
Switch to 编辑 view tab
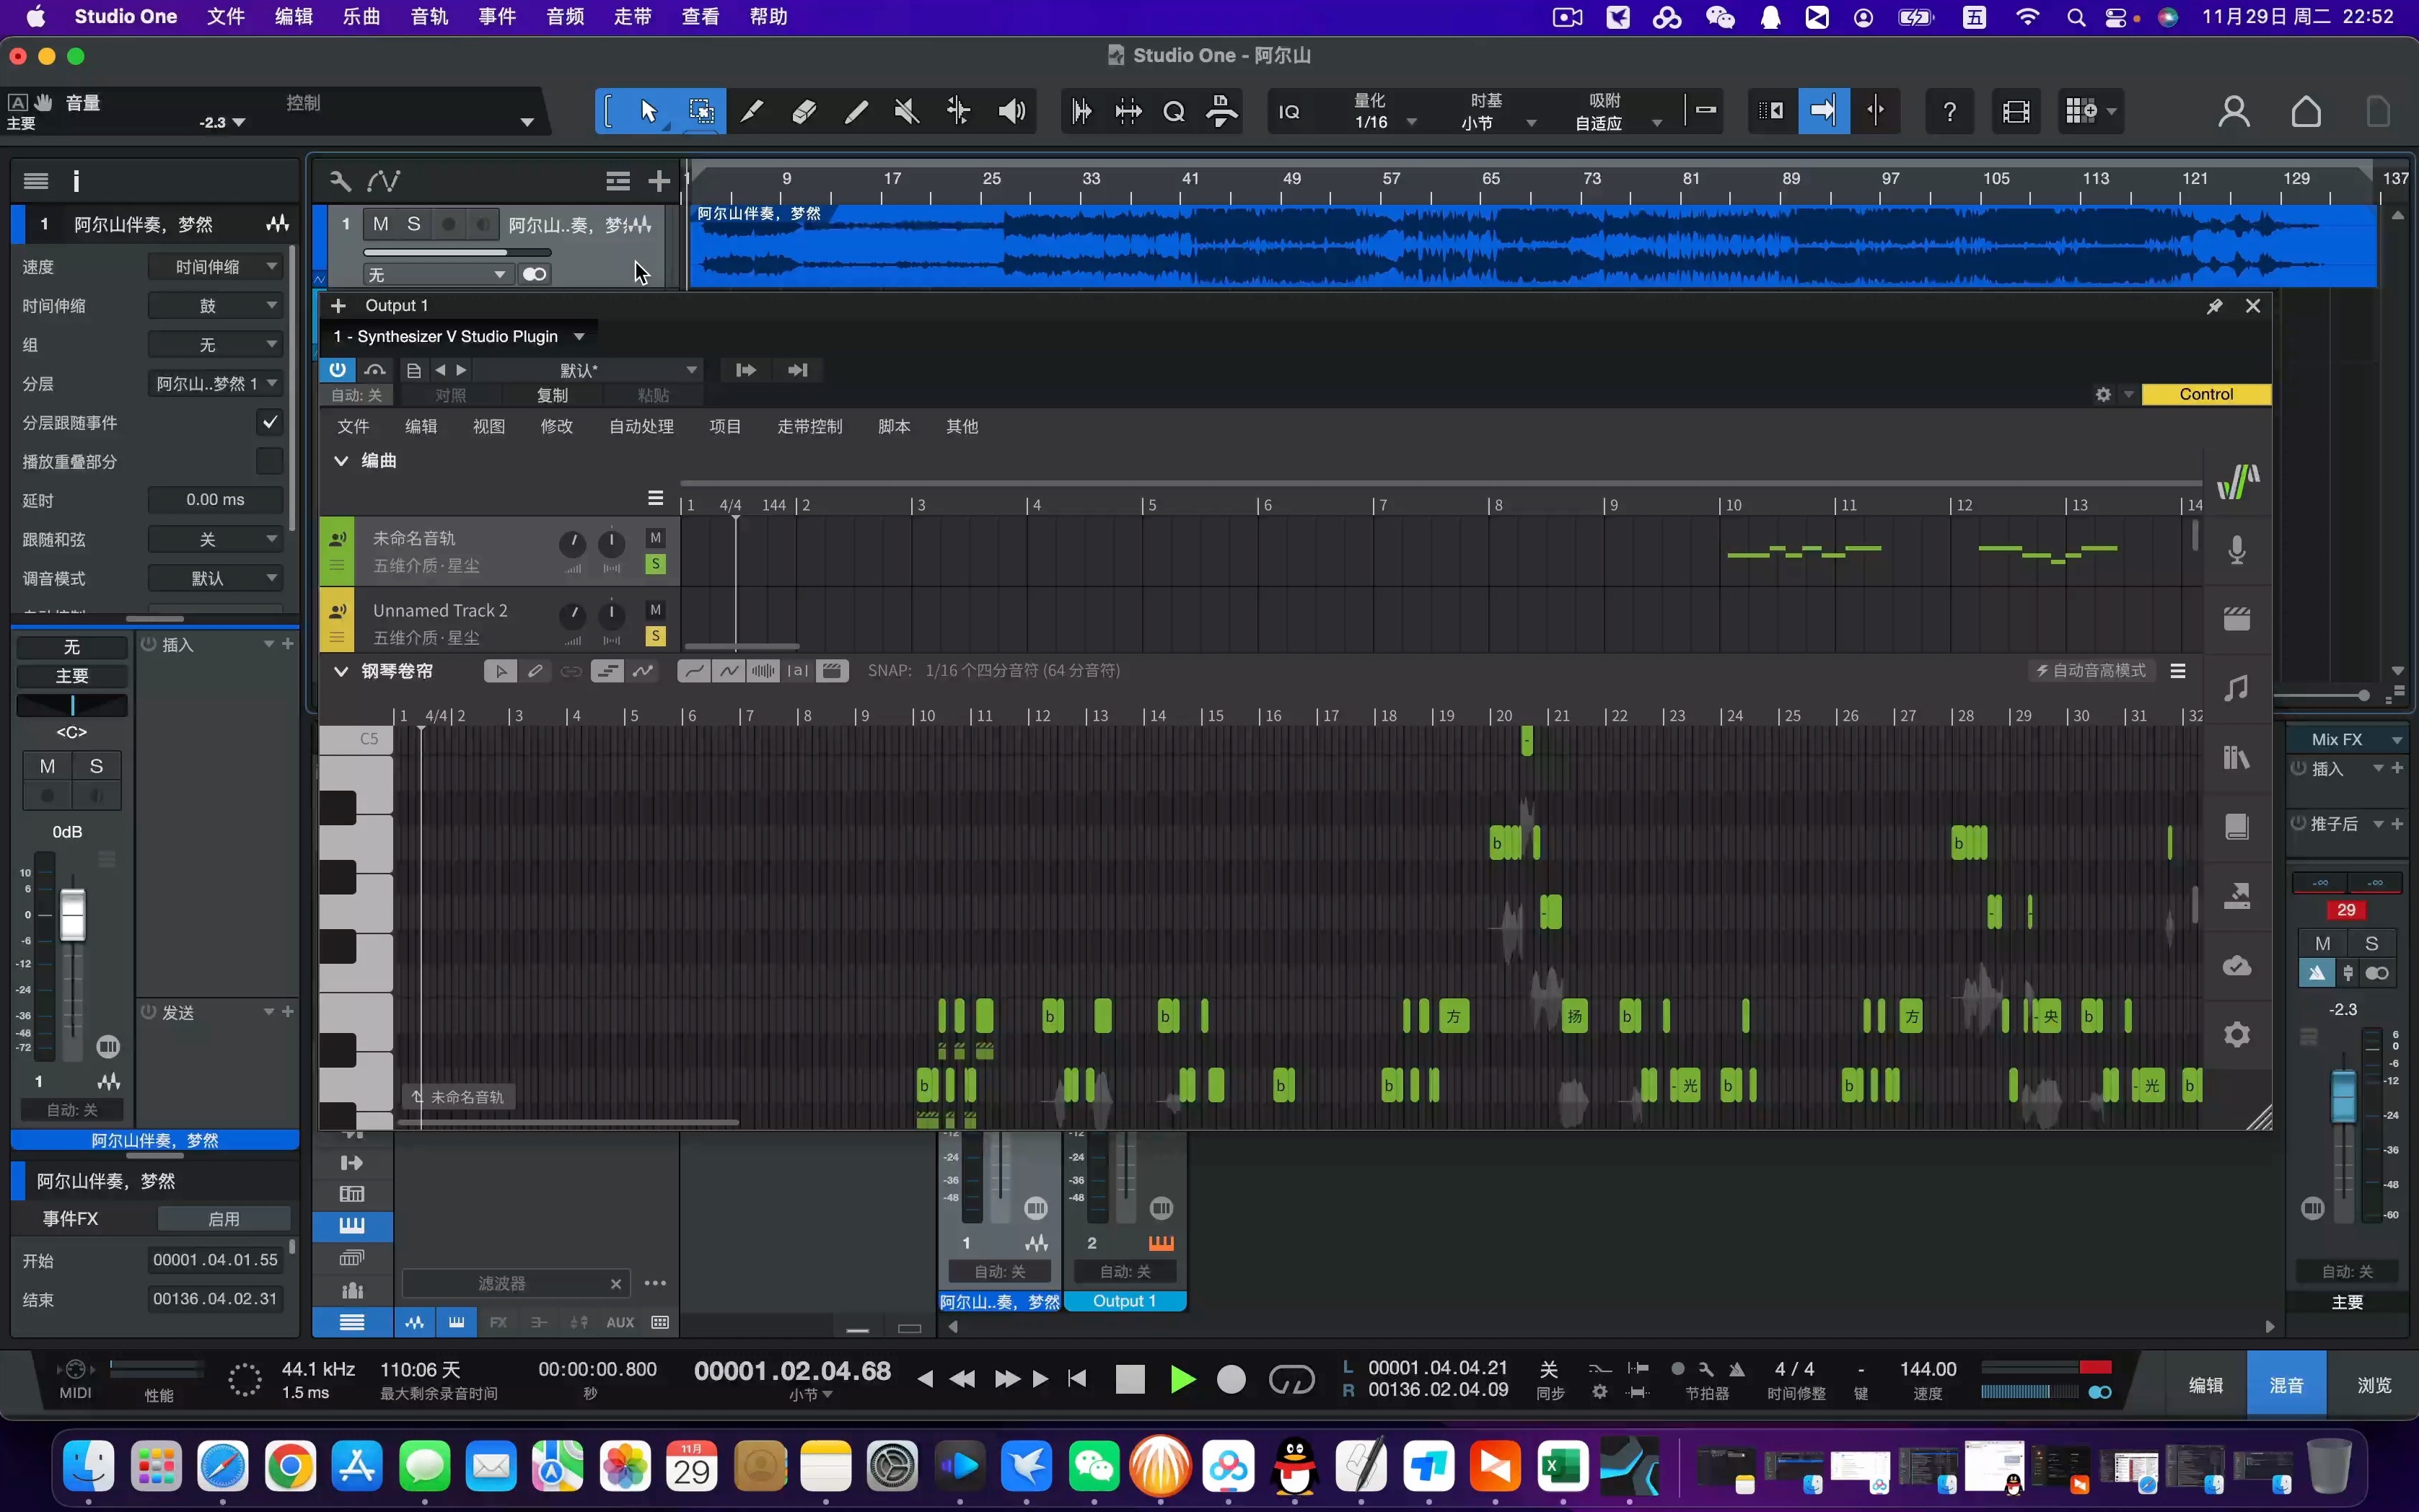pos(2206,1385)
